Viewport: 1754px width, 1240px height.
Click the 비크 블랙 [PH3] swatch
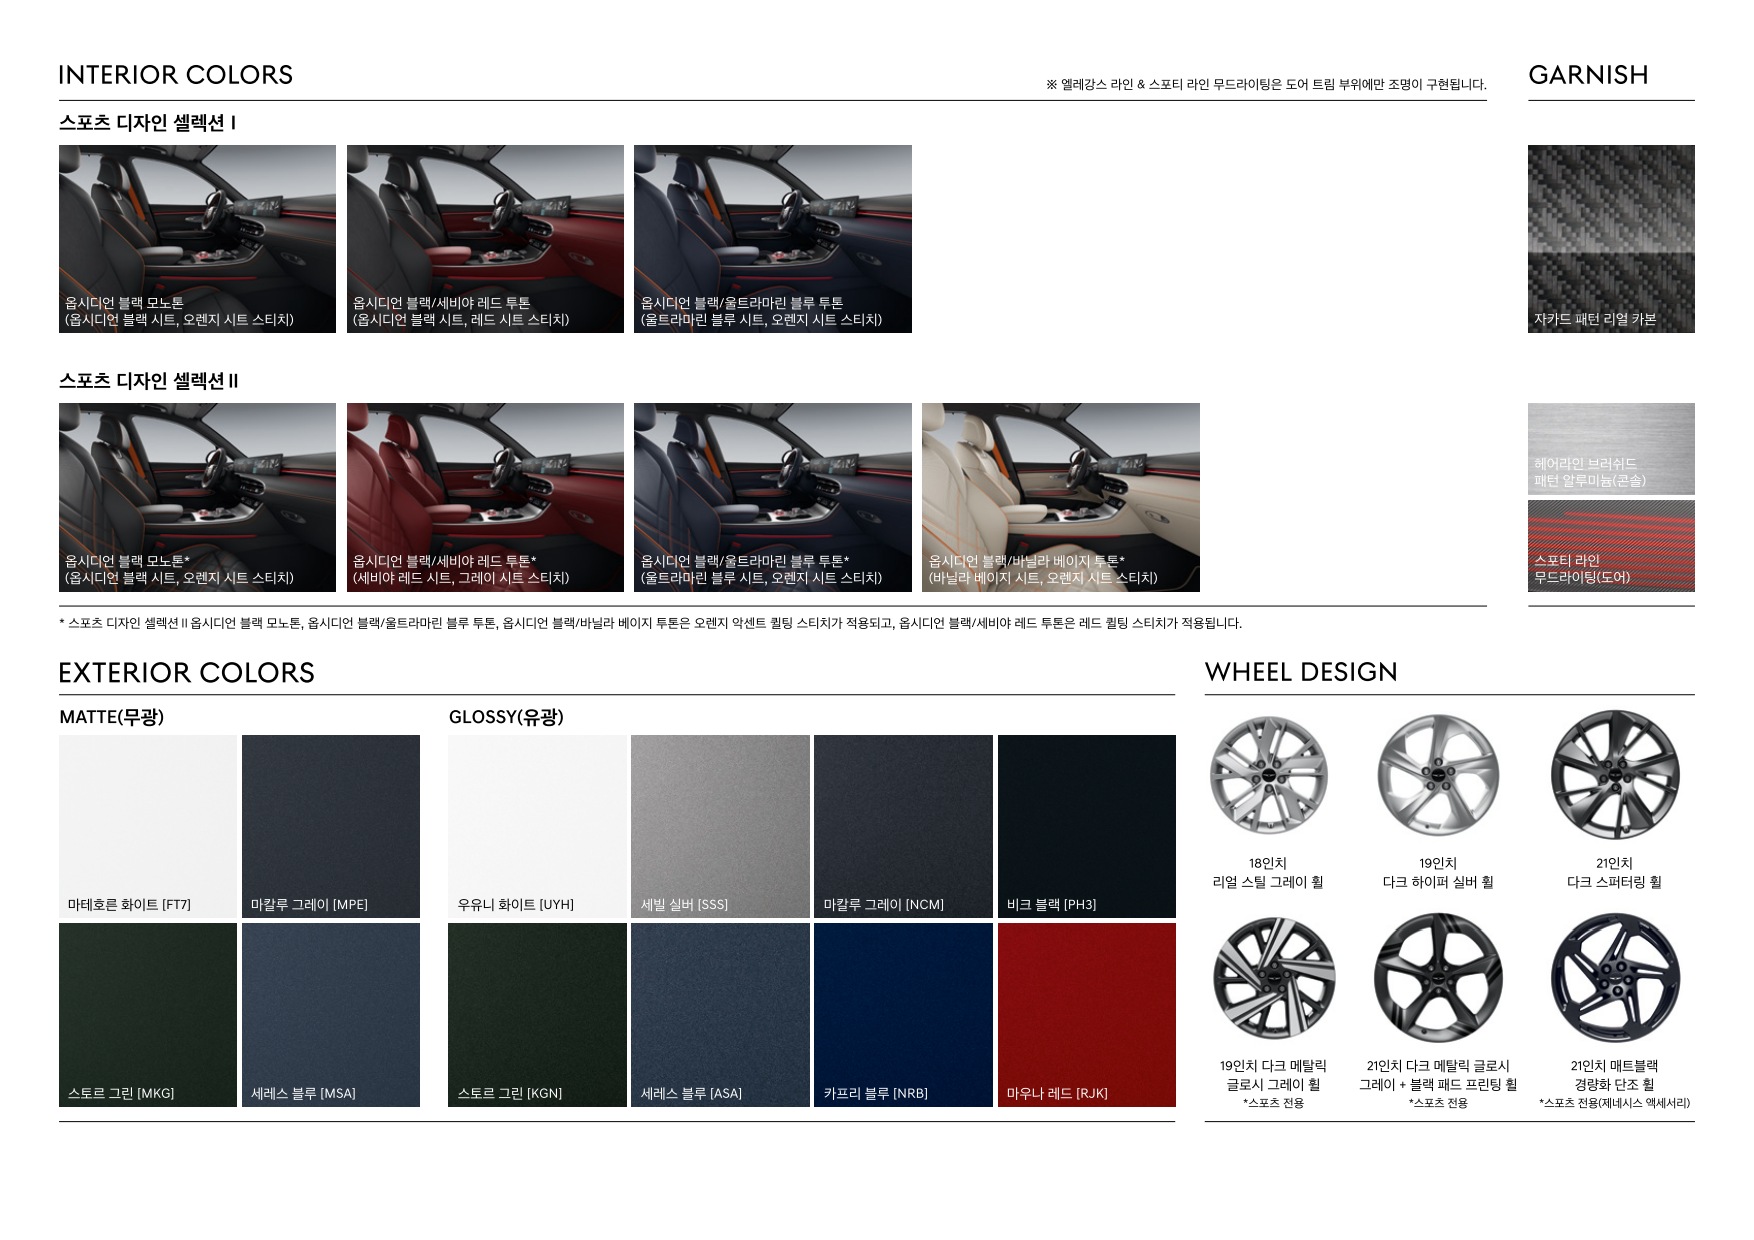pyautogui.click(x=1086, y=826)
